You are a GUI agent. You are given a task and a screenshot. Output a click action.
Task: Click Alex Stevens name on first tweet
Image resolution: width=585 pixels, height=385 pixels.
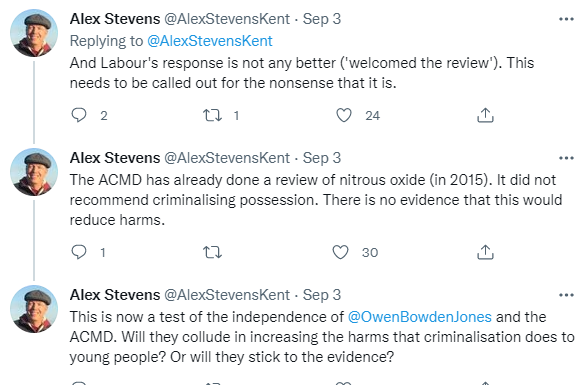(x=115, y=19)
